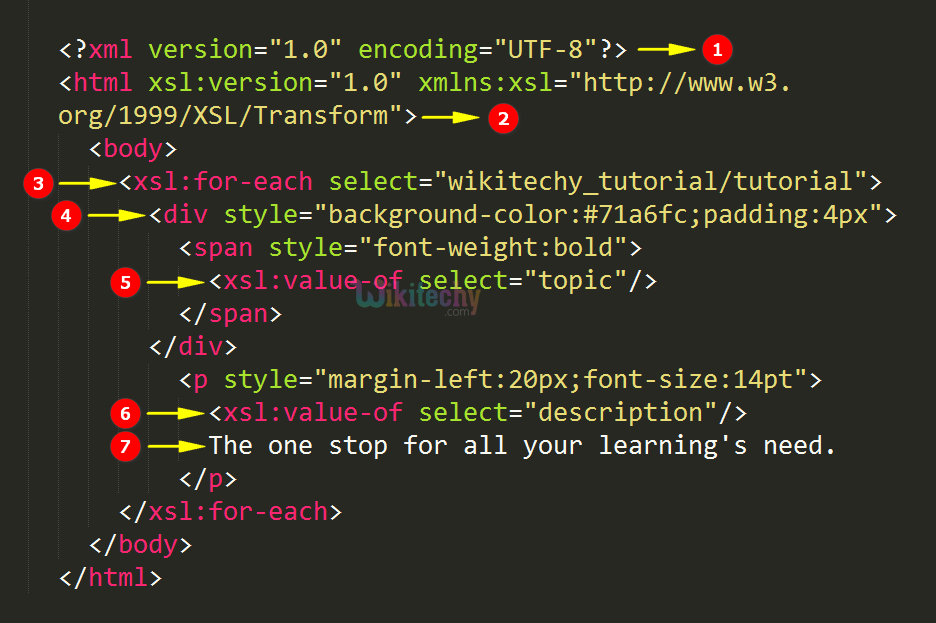Click the red annotation marker number 1
Viewport: 936px width, 623px height.
point(717,48)
